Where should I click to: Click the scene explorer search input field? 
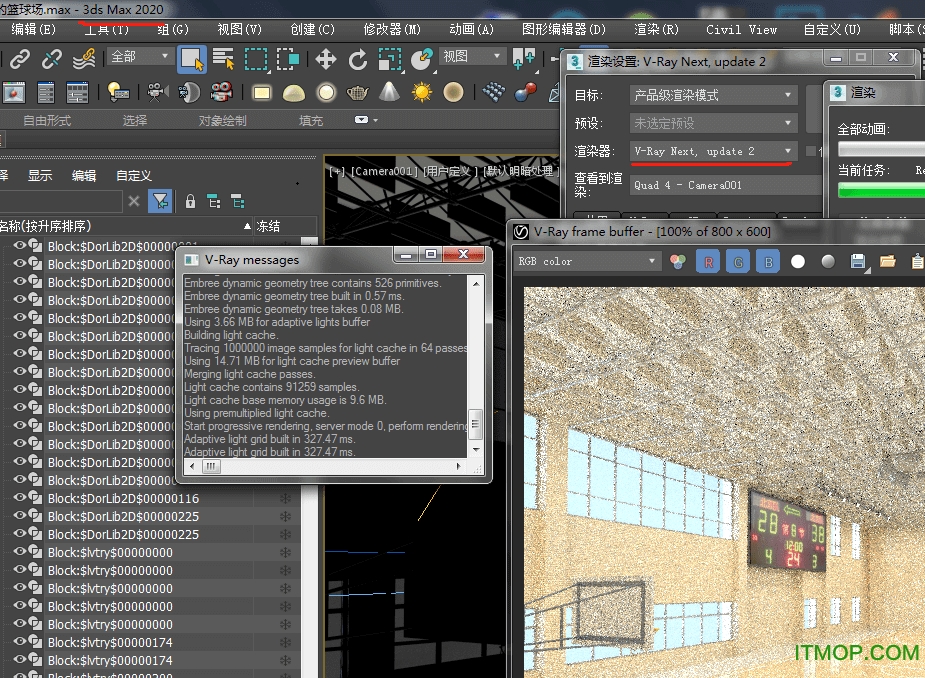[61, 202]
